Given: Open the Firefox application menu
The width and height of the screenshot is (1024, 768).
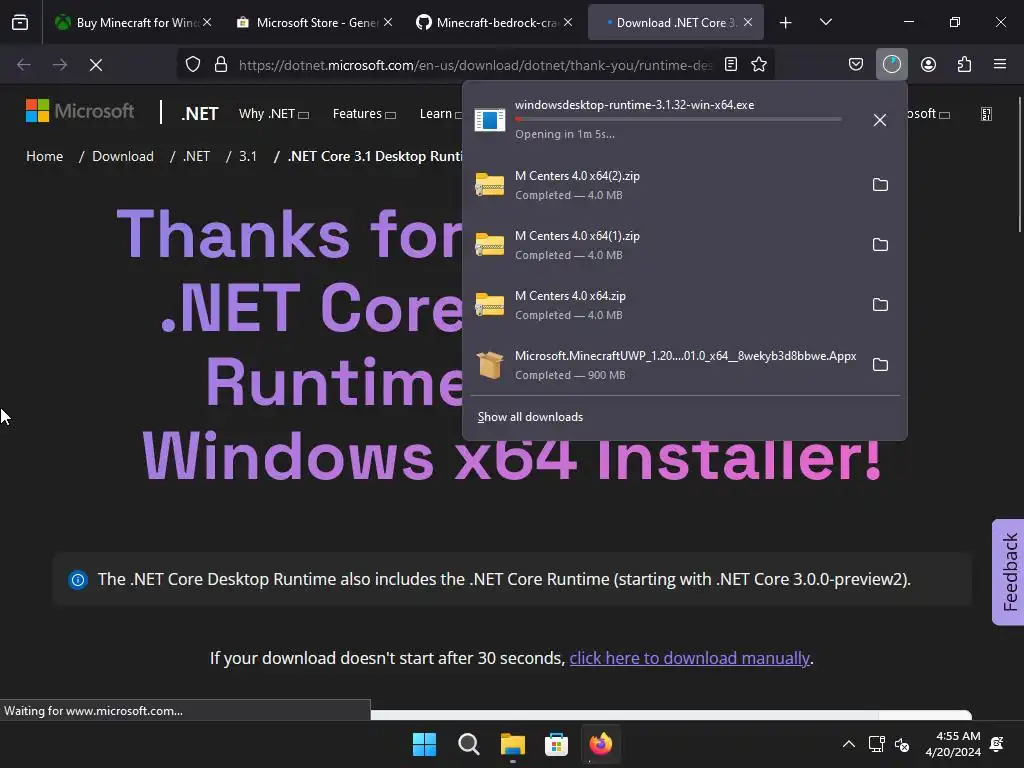Looking at the screenshot, I should coord(1000,65).
